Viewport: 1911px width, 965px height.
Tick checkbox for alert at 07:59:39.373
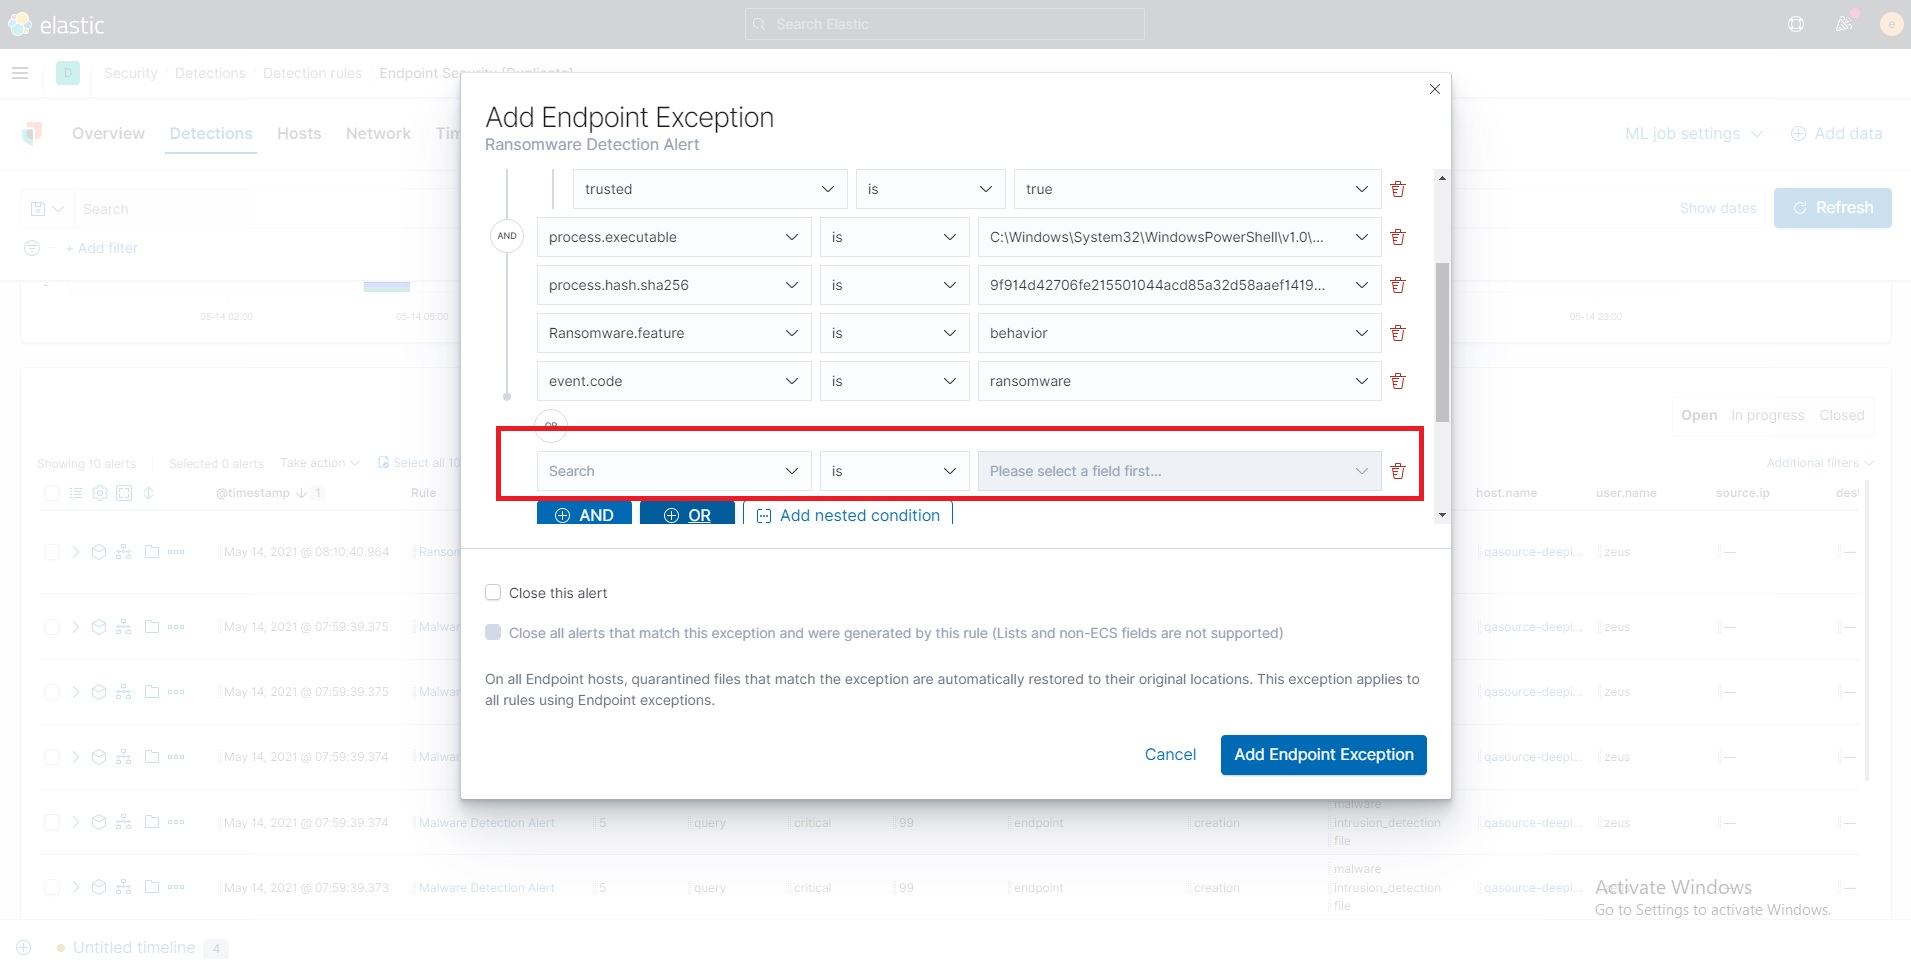tap(52, 888)
